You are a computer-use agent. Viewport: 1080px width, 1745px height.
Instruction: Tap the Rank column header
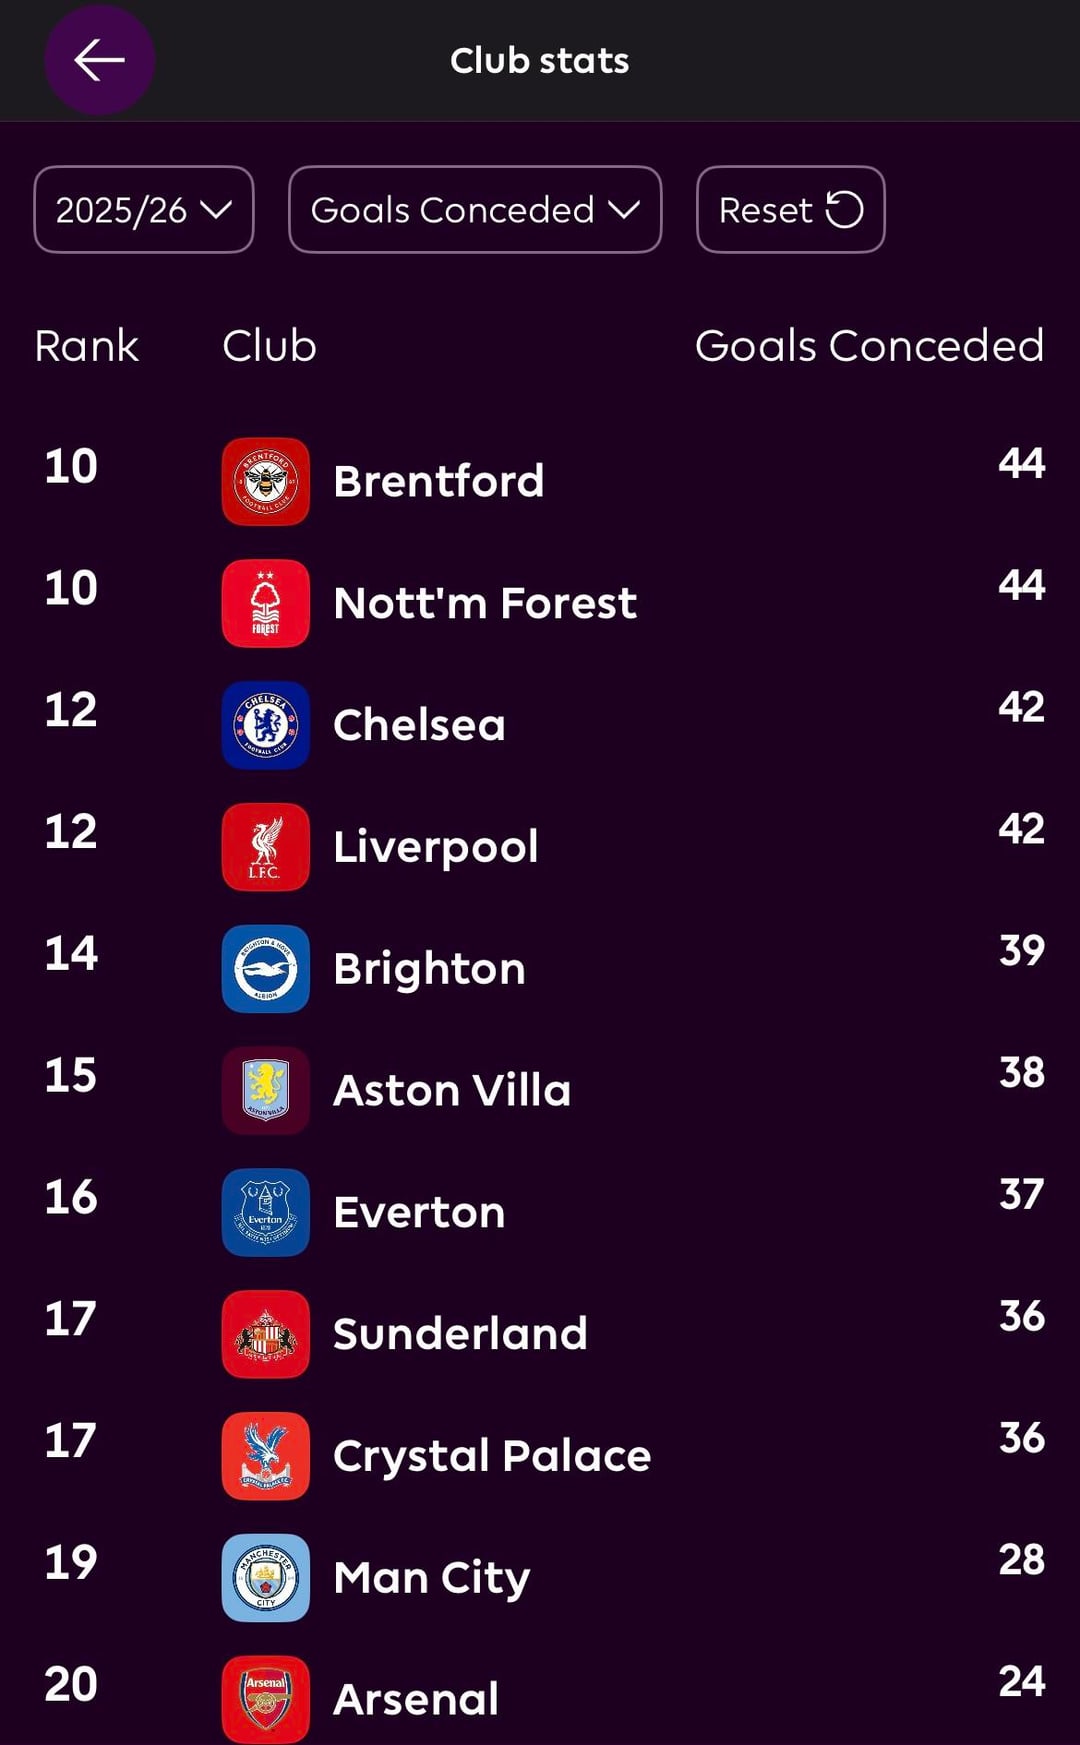click(x=86, y=346)
